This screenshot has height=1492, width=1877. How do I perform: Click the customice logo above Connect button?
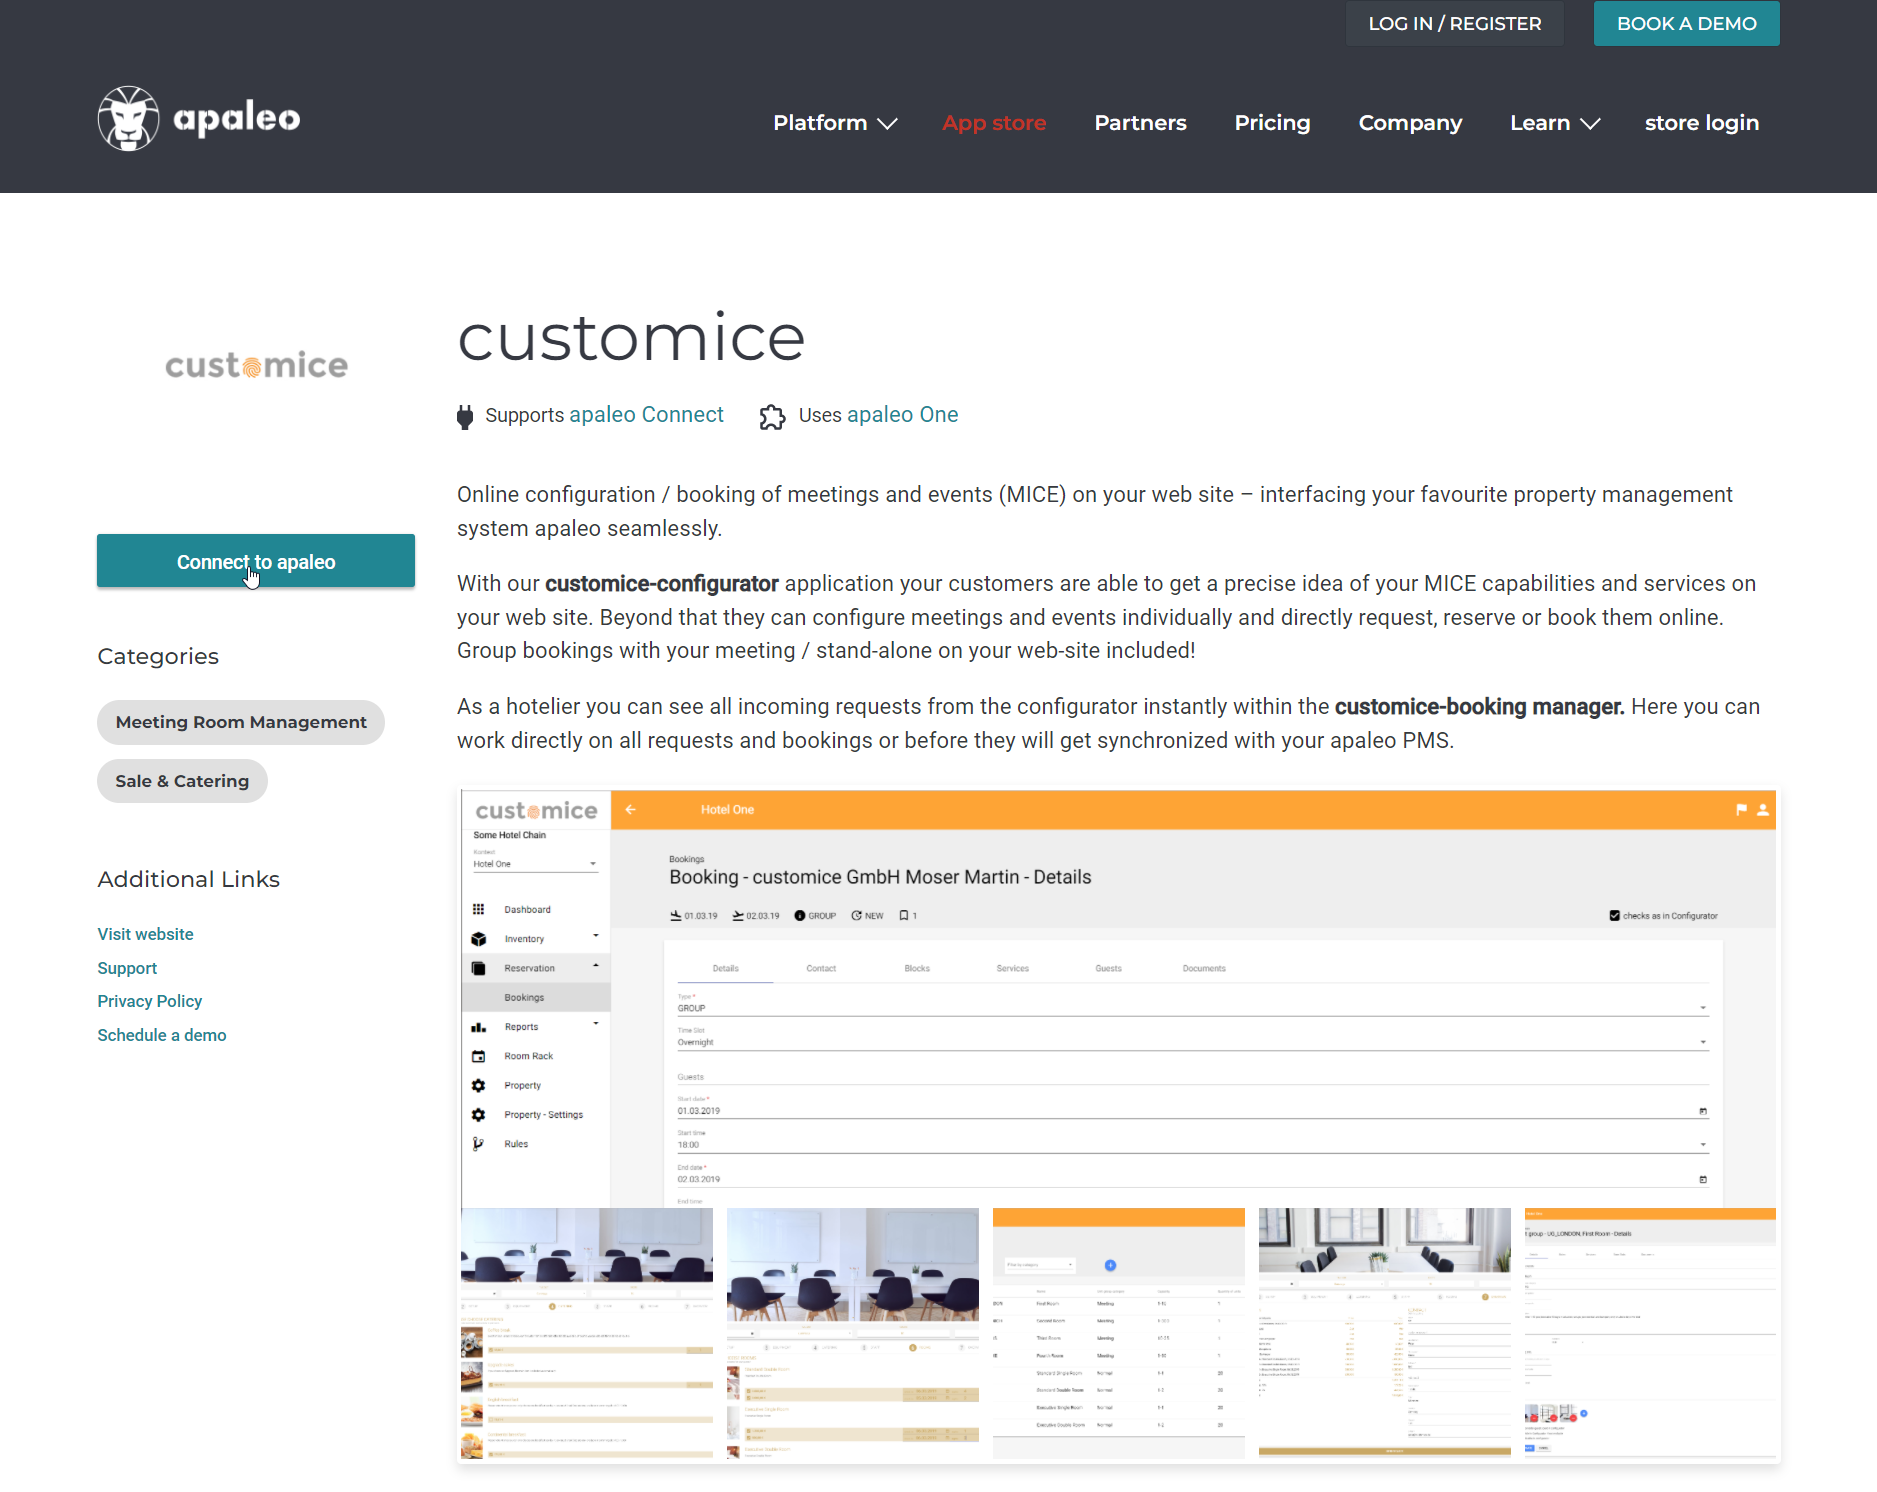tap(256, 365)
